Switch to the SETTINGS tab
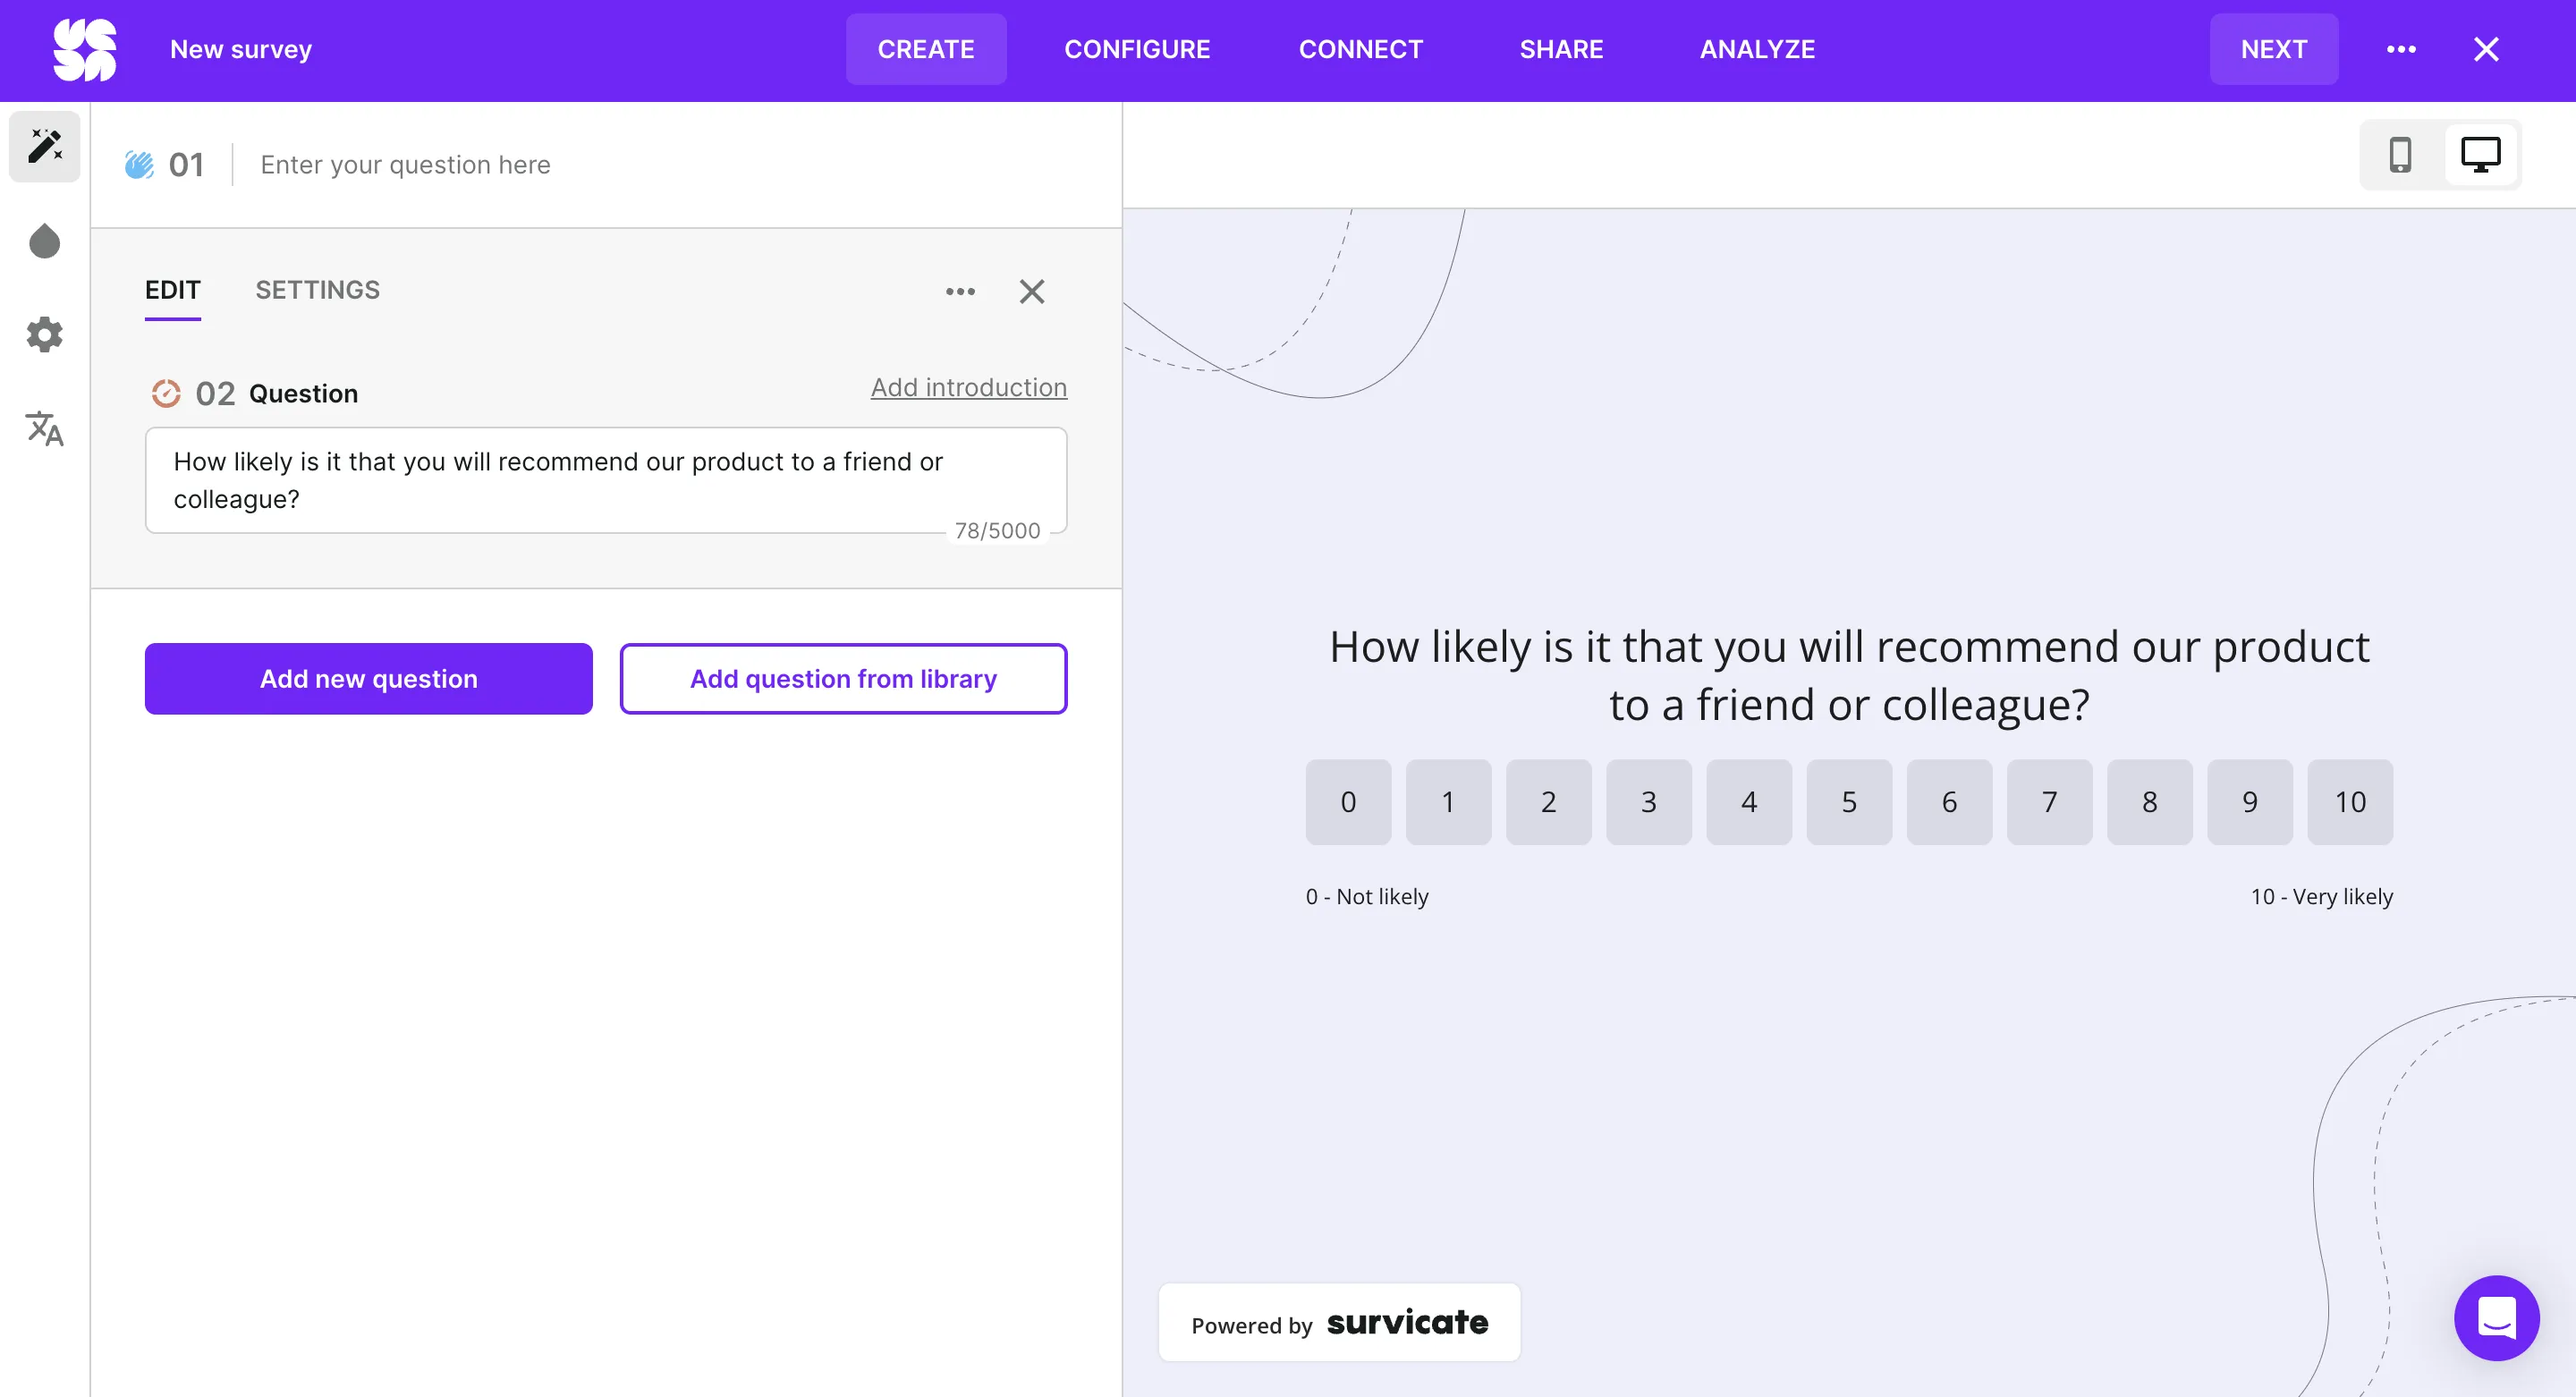The image size is (2576, 1397). 317,290
